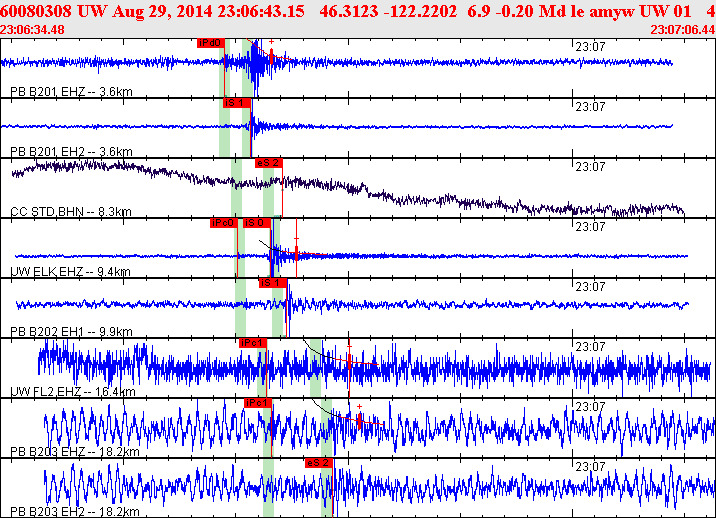Click the start time 23:06:34.48 in header
The width and height of the screenshot is (716, 518).
[32, 30]
